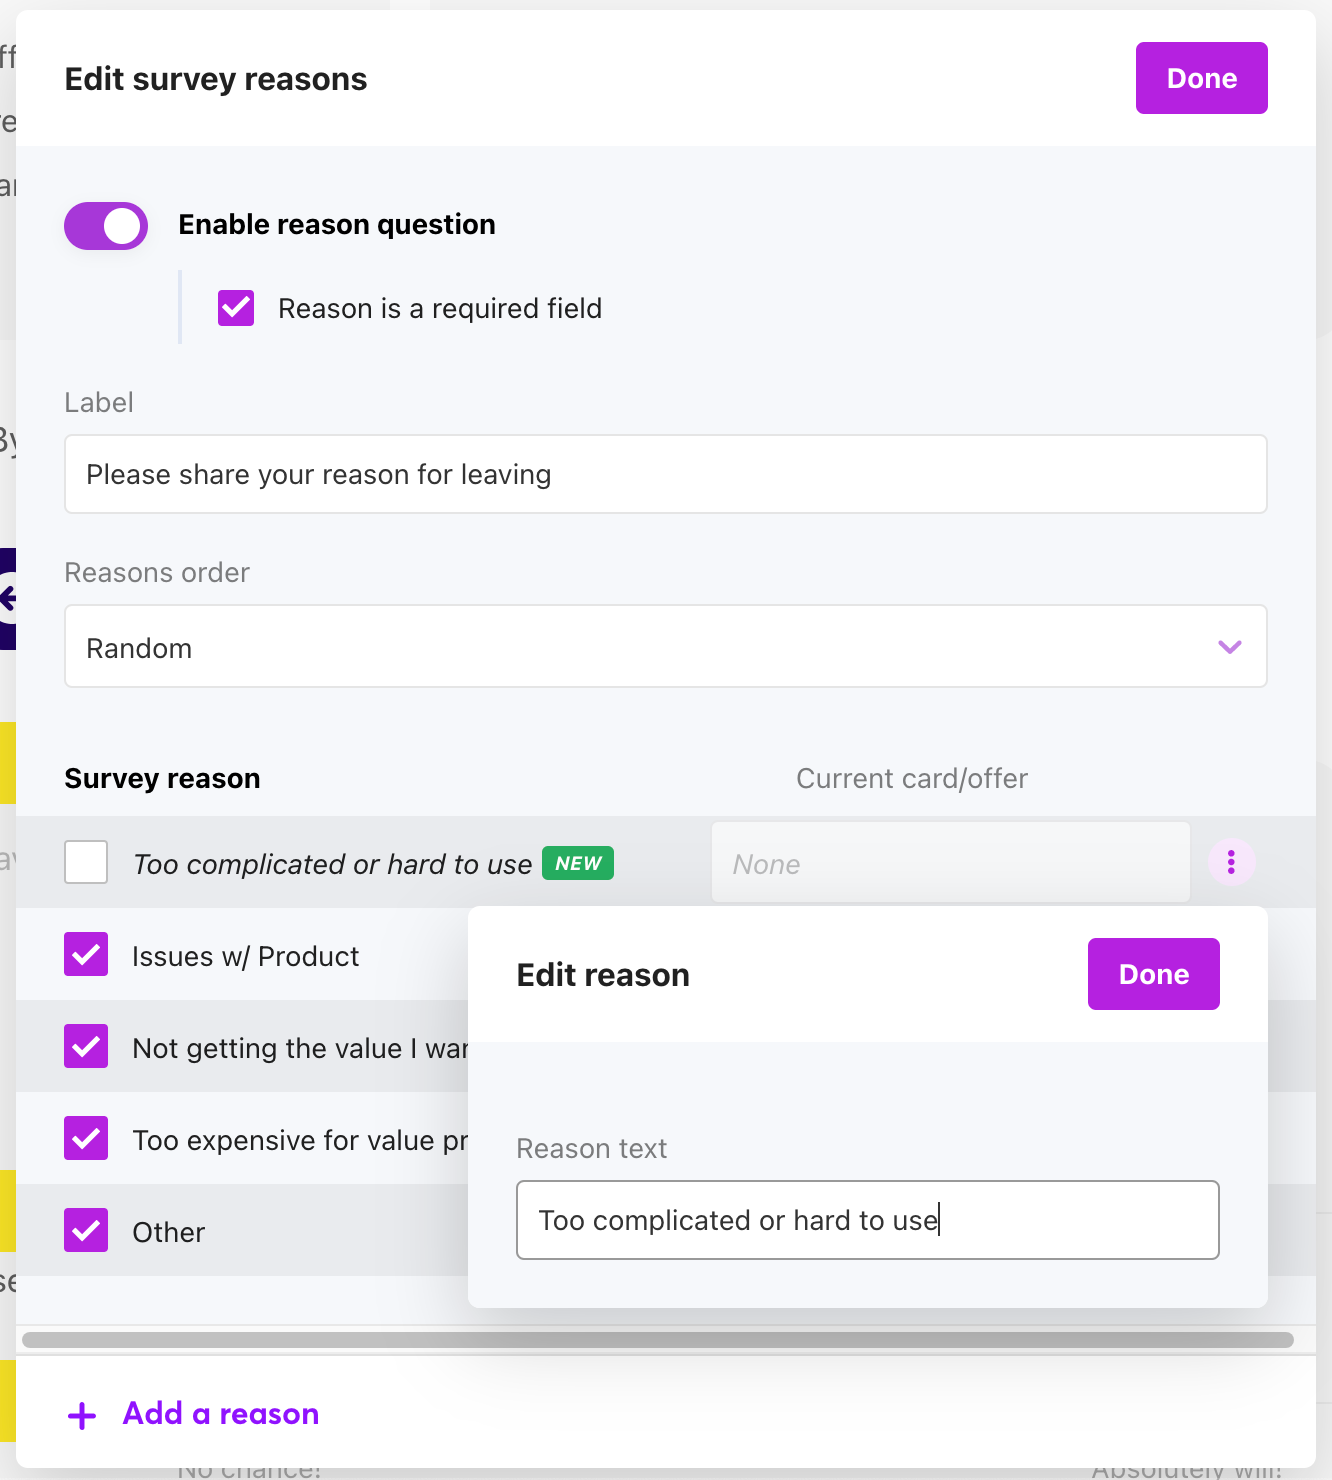Uncheck 'Reason is a required field'

[x=235, y=308]
